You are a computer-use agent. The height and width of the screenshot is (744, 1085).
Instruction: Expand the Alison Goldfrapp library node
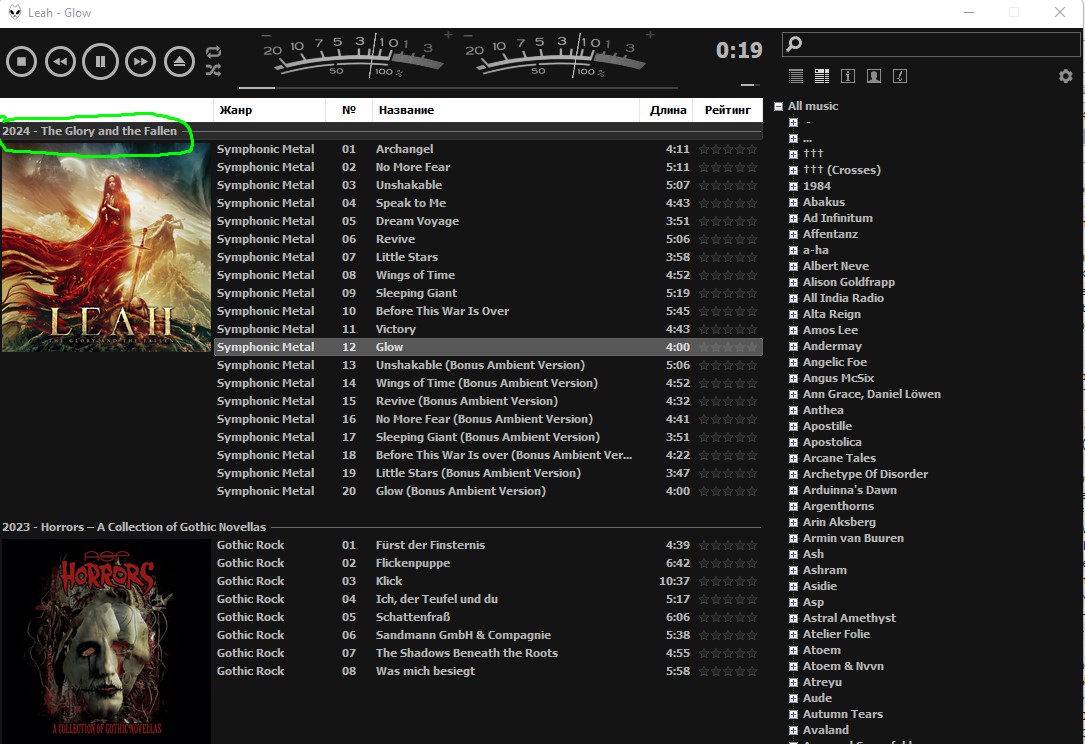pos(793,282)
